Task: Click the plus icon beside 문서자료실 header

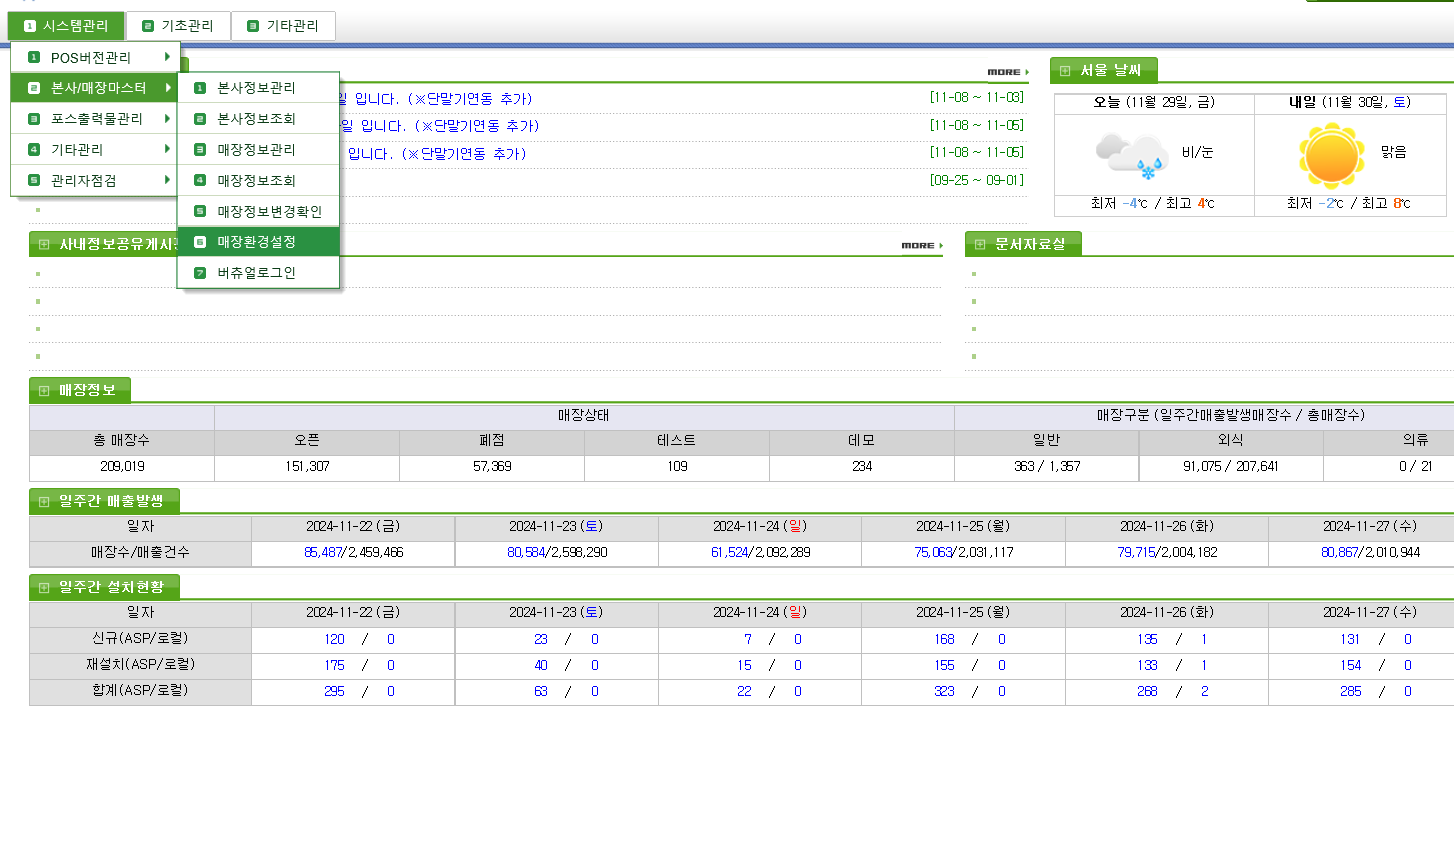Action: (979, 244)
